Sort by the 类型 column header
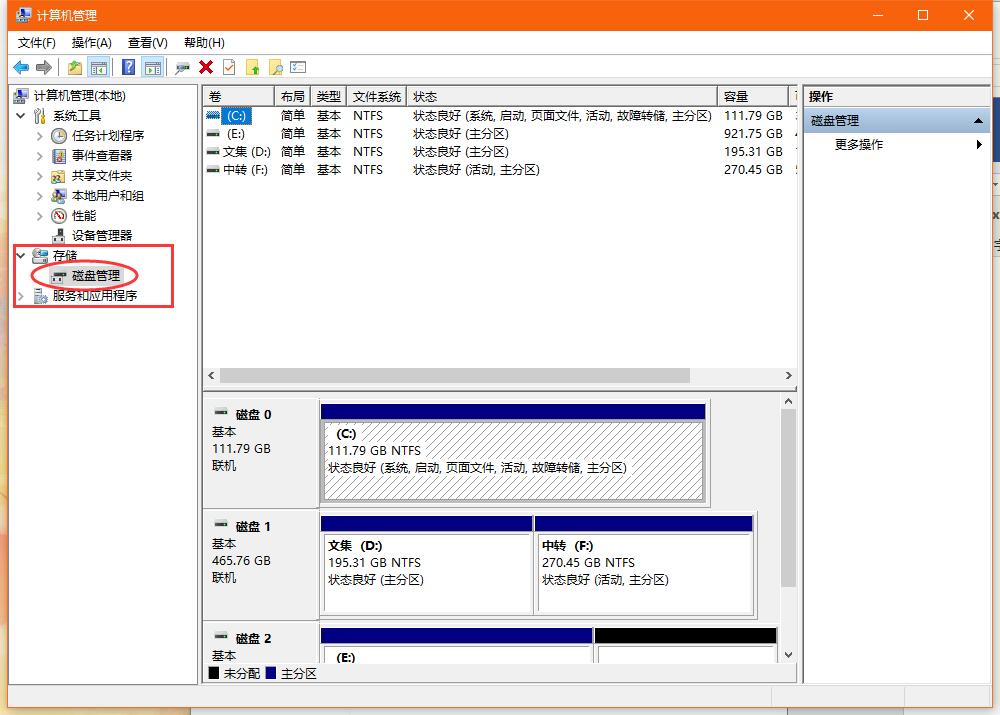Viewport: 1000px width, 715px height. [329, 96]
